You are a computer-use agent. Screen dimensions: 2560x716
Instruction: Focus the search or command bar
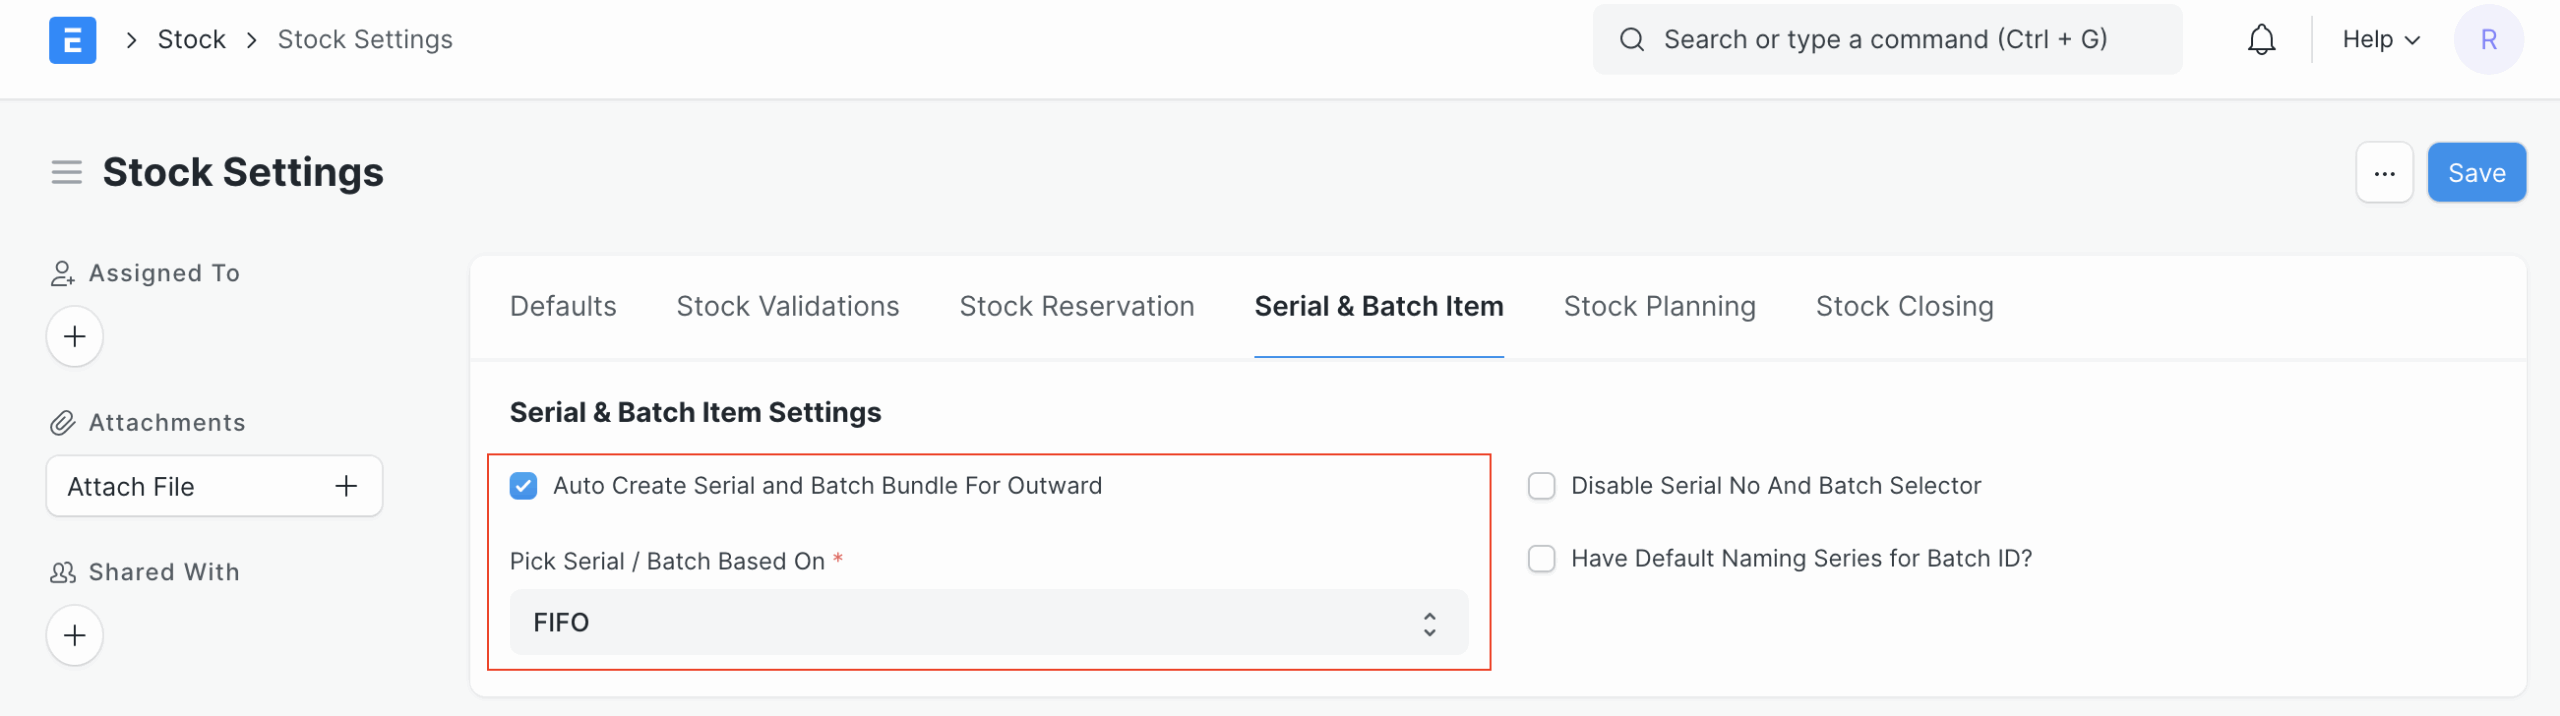[1886, 40]
